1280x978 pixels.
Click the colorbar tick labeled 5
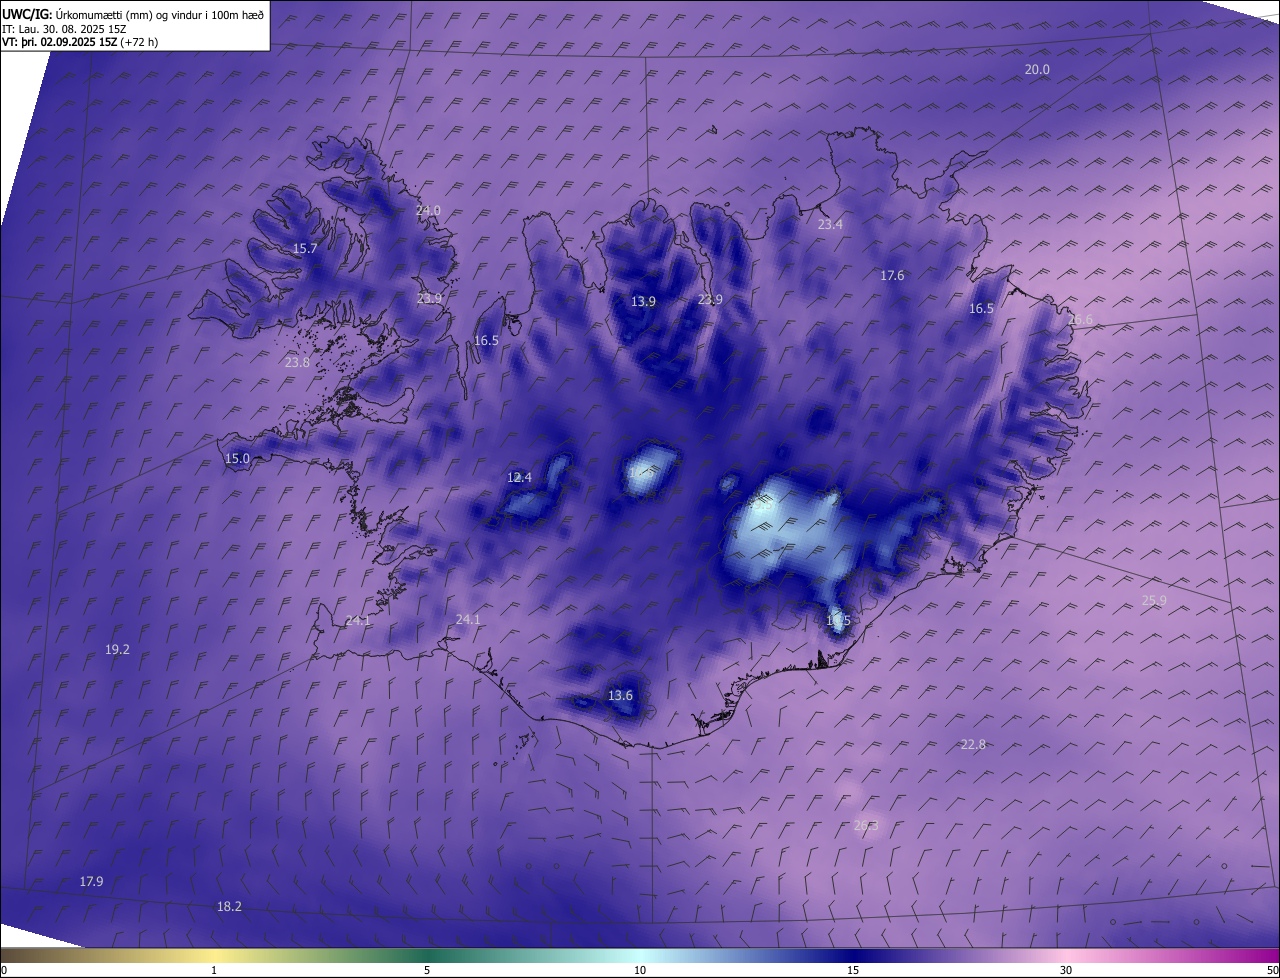427,970
